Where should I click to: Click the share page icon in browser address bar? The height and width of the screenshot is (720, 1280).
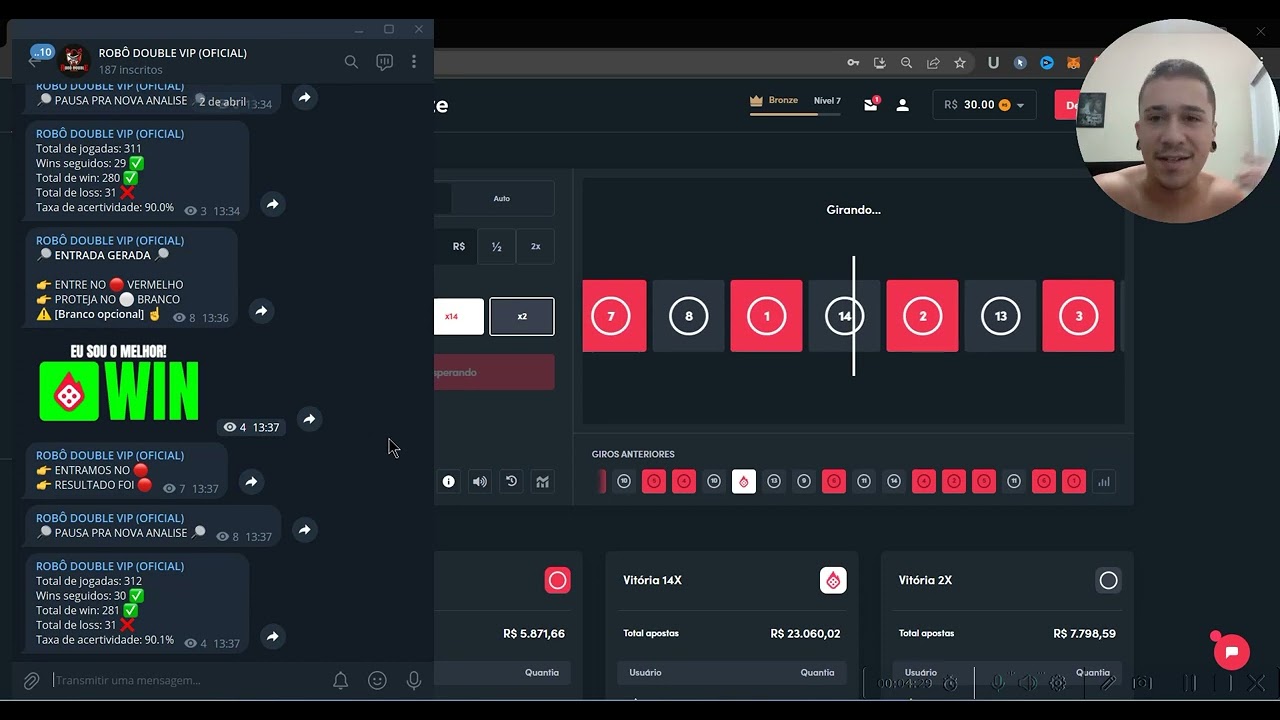[x=933, y=63]
